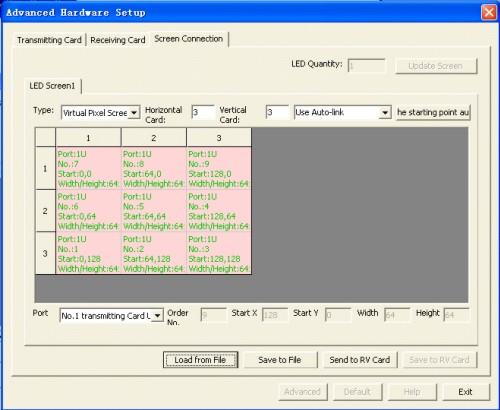Select the LED Screen1 tab
Screen dimensions: 500x410
(x=52, y=86)
